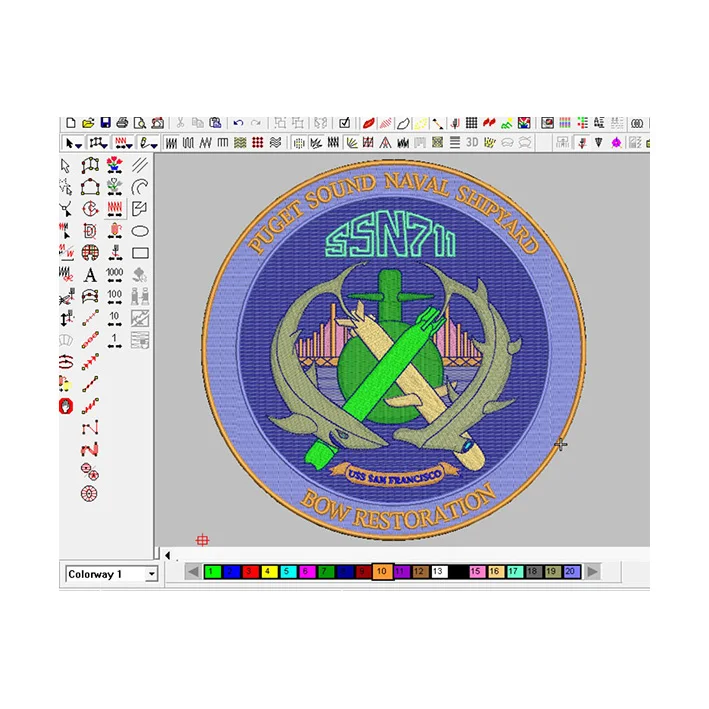This screenshot has width=709, height=709.
Task: Click the red crosshair origin marker on canvas
Action: click(202, 540)
